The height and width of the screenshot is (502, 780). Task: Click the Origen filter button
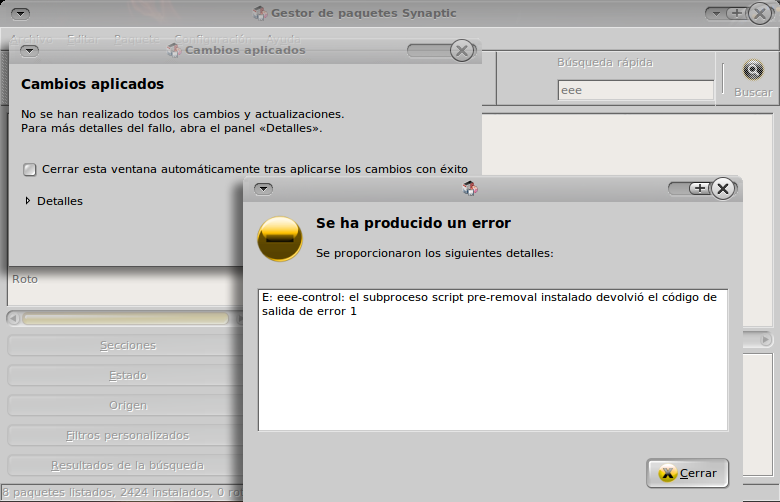coord(127,405)
